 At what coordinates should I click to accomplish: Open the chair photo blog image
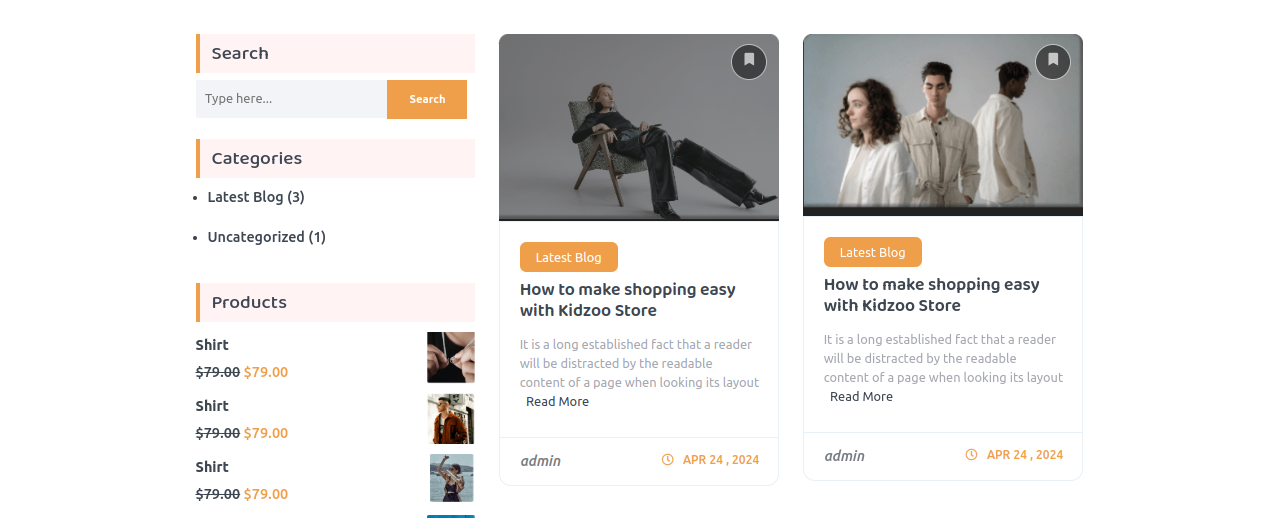[638, 128]
